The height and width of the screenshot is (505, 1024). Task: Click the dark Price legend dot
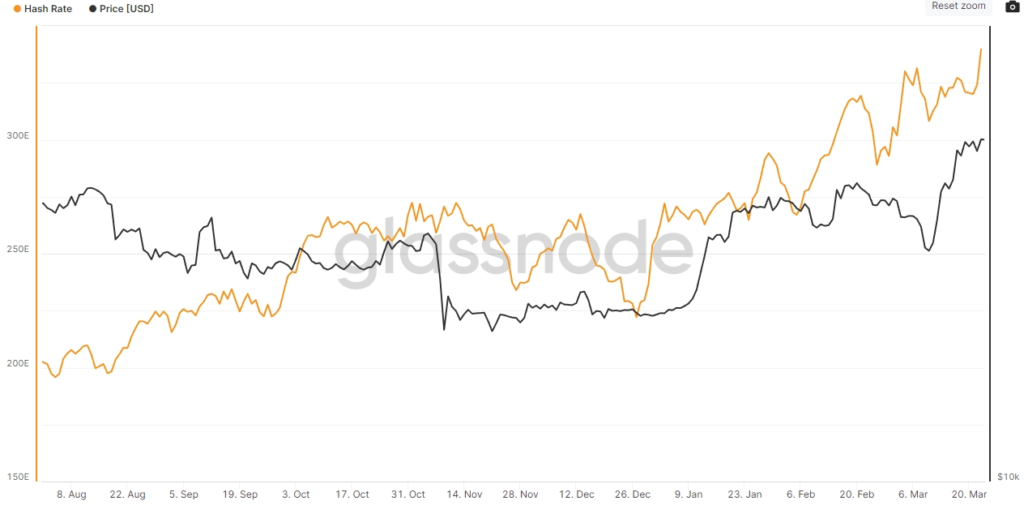tap(93, 8)
